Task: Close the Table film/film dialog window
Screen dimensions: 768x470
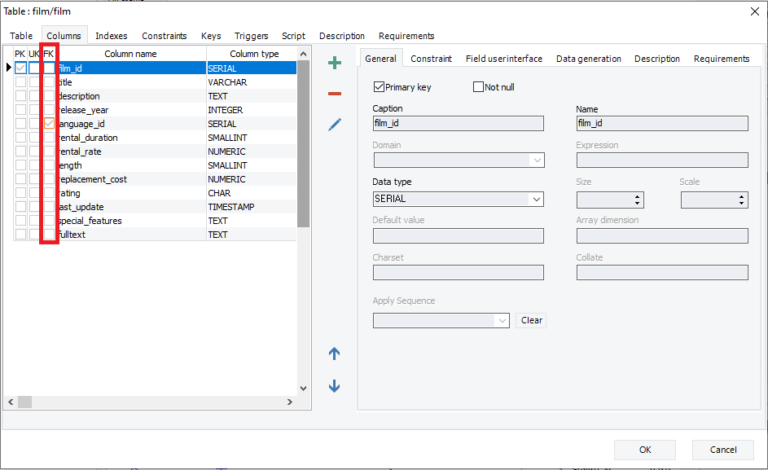Action: [753, 10]
